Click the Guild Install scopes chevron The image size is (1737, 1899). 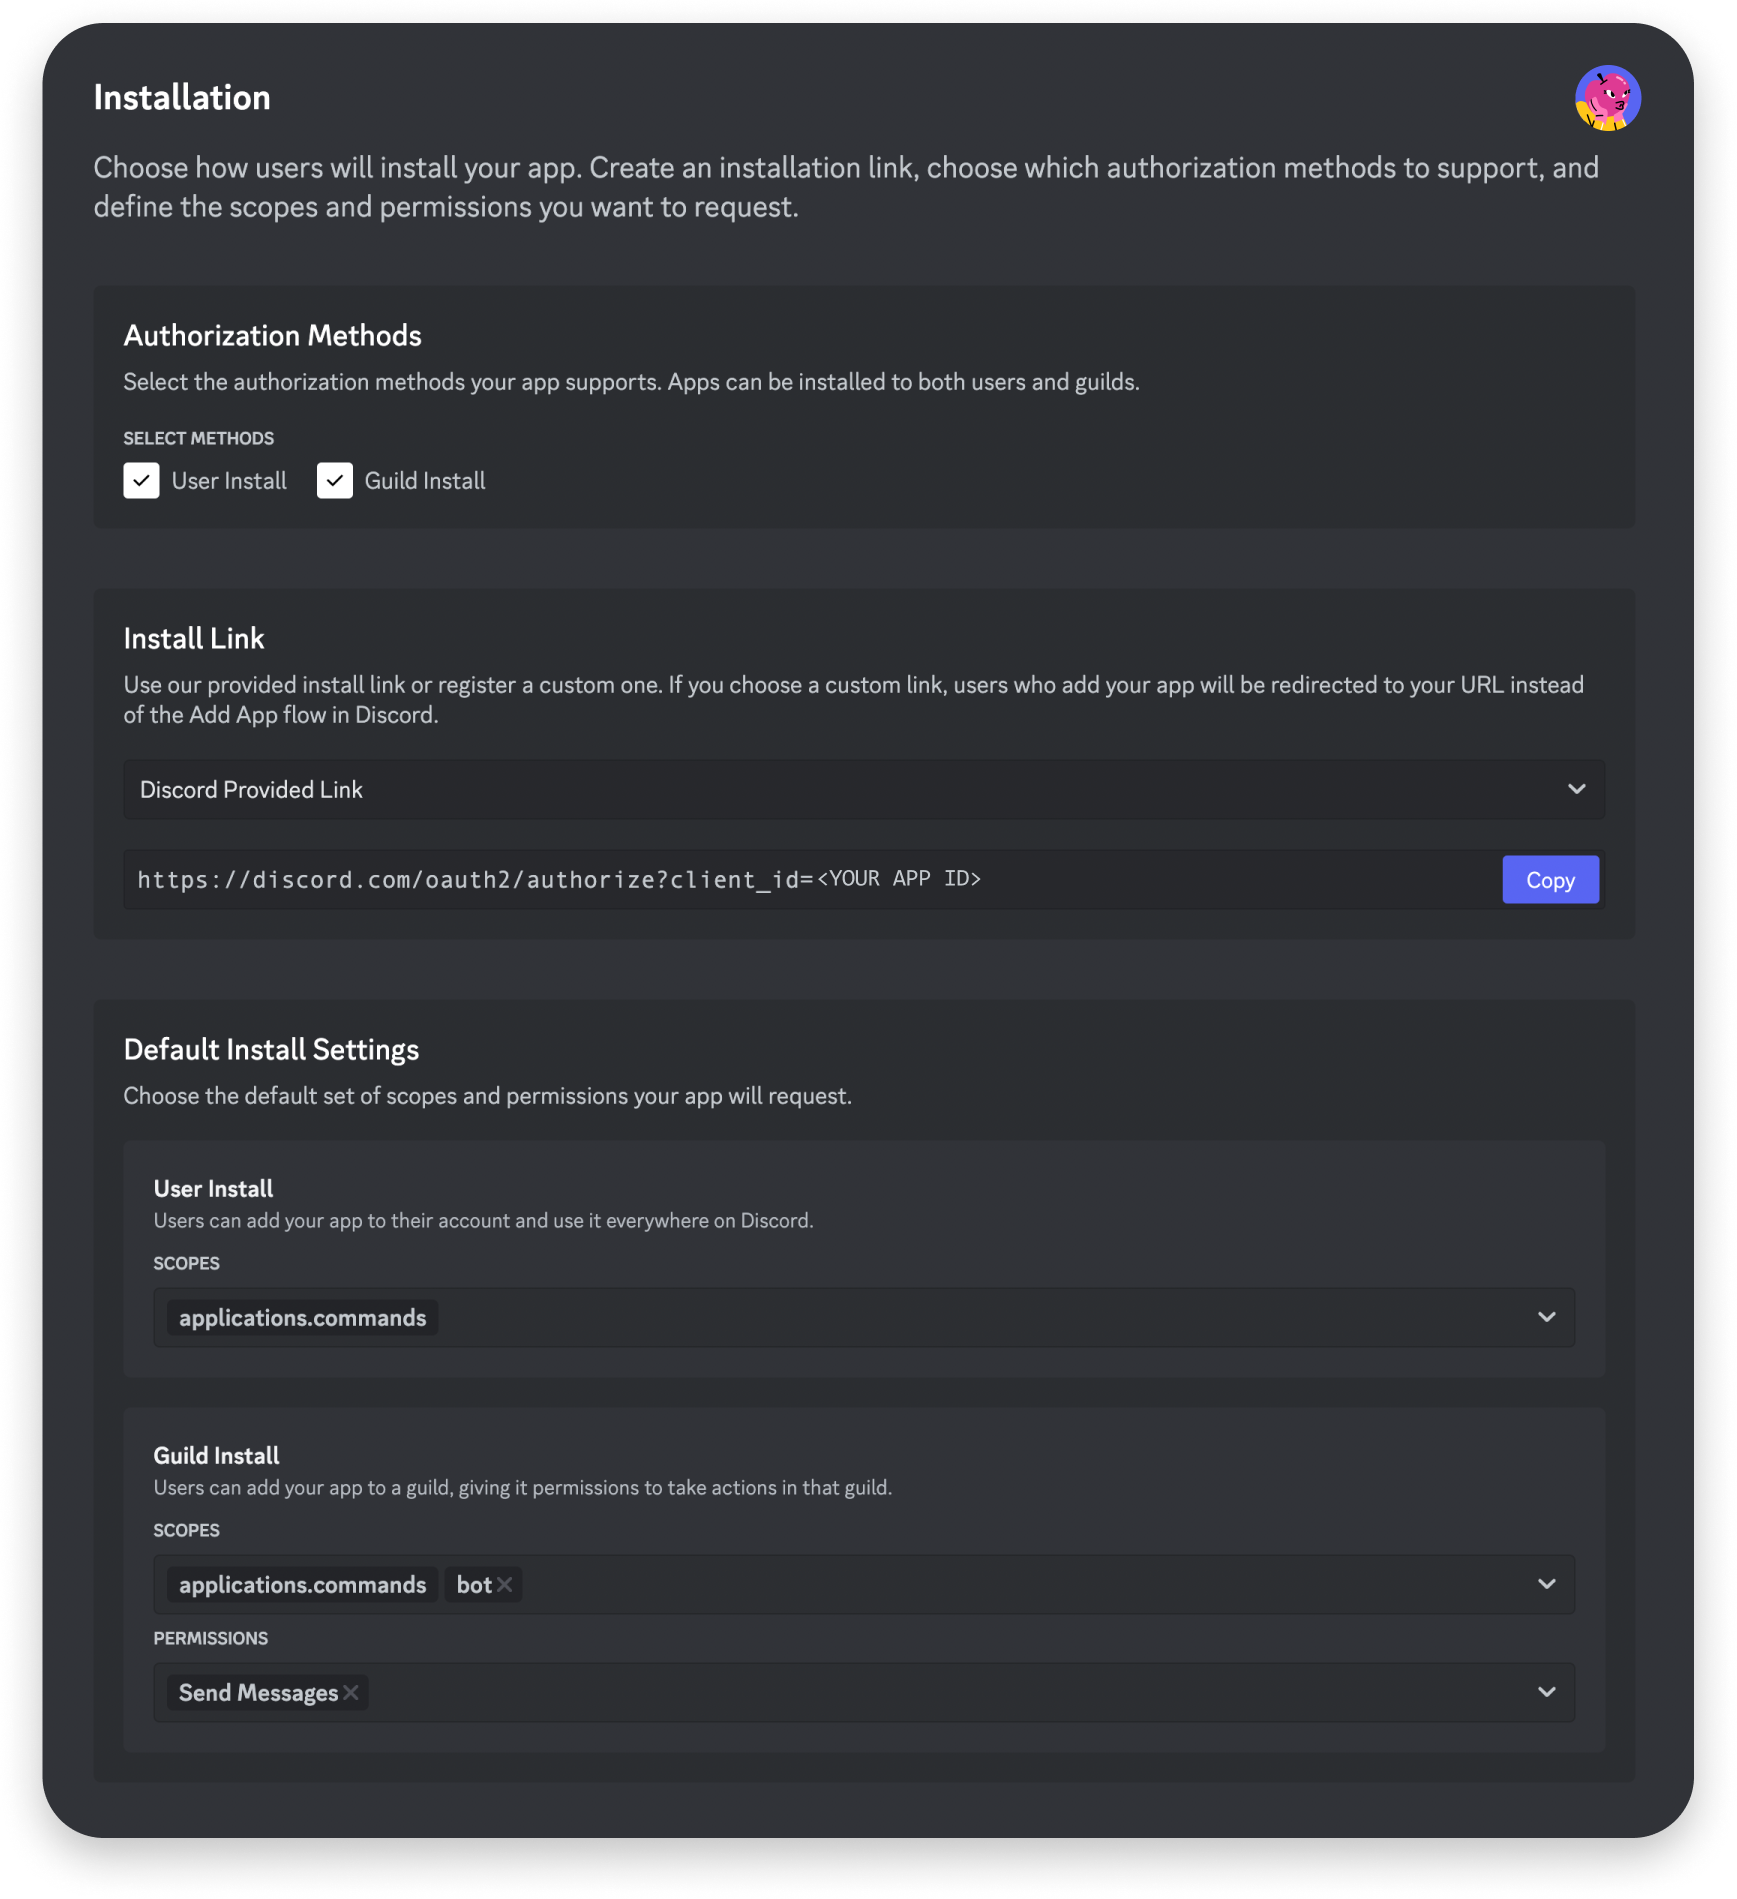coord(1547,1584)
